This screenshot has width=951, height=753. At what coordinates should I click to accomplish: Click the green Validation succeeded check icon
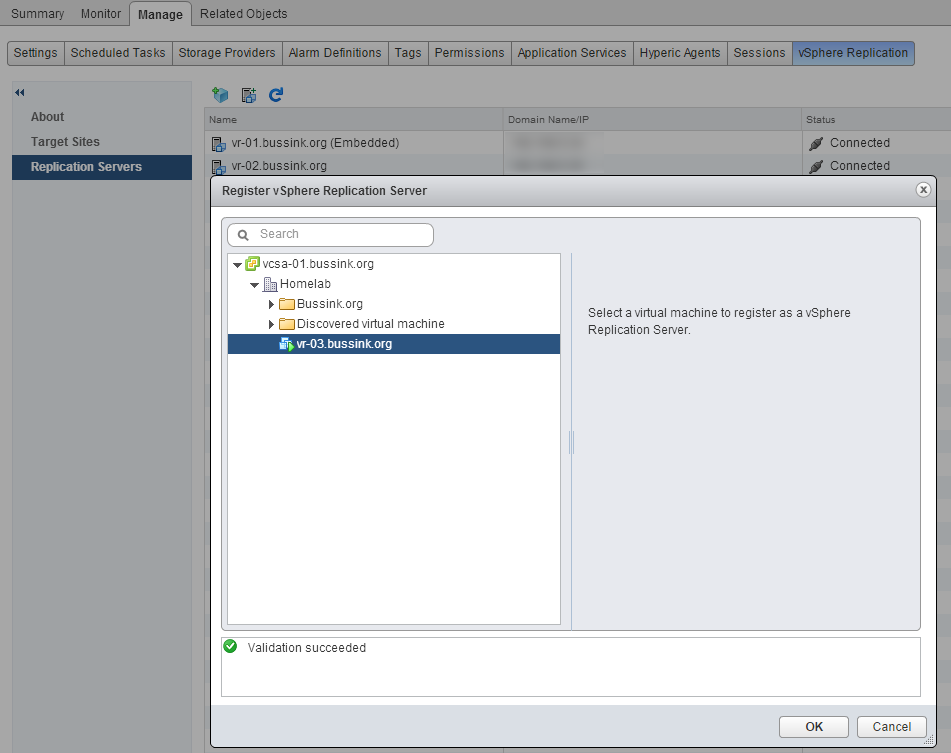point(230,646)
